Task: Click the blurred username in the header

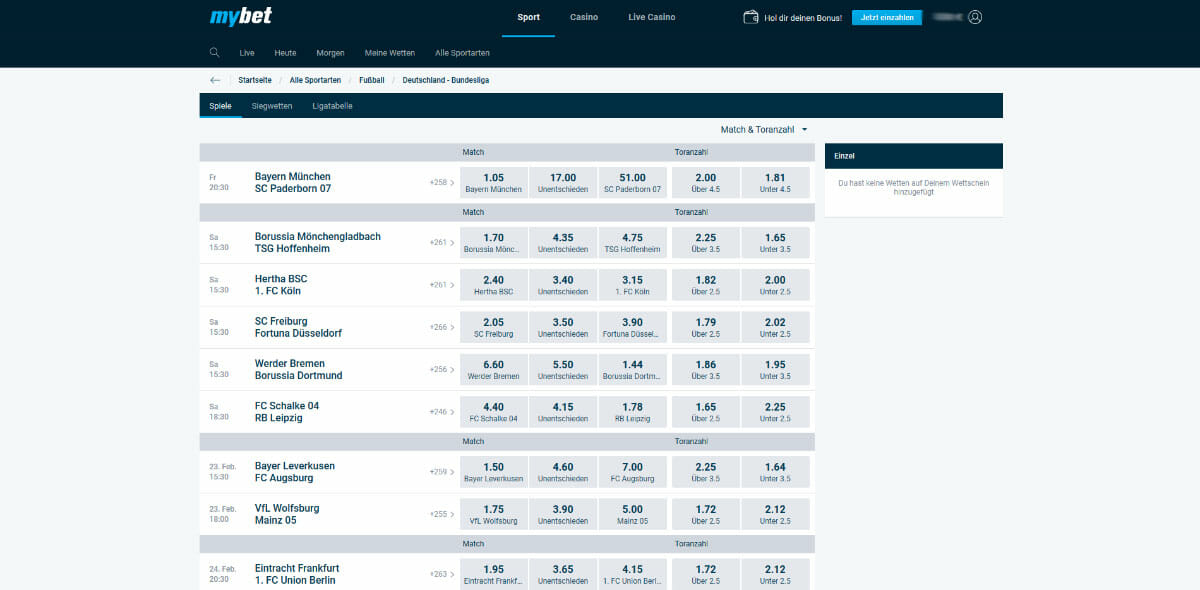Action: coord(947,17)
